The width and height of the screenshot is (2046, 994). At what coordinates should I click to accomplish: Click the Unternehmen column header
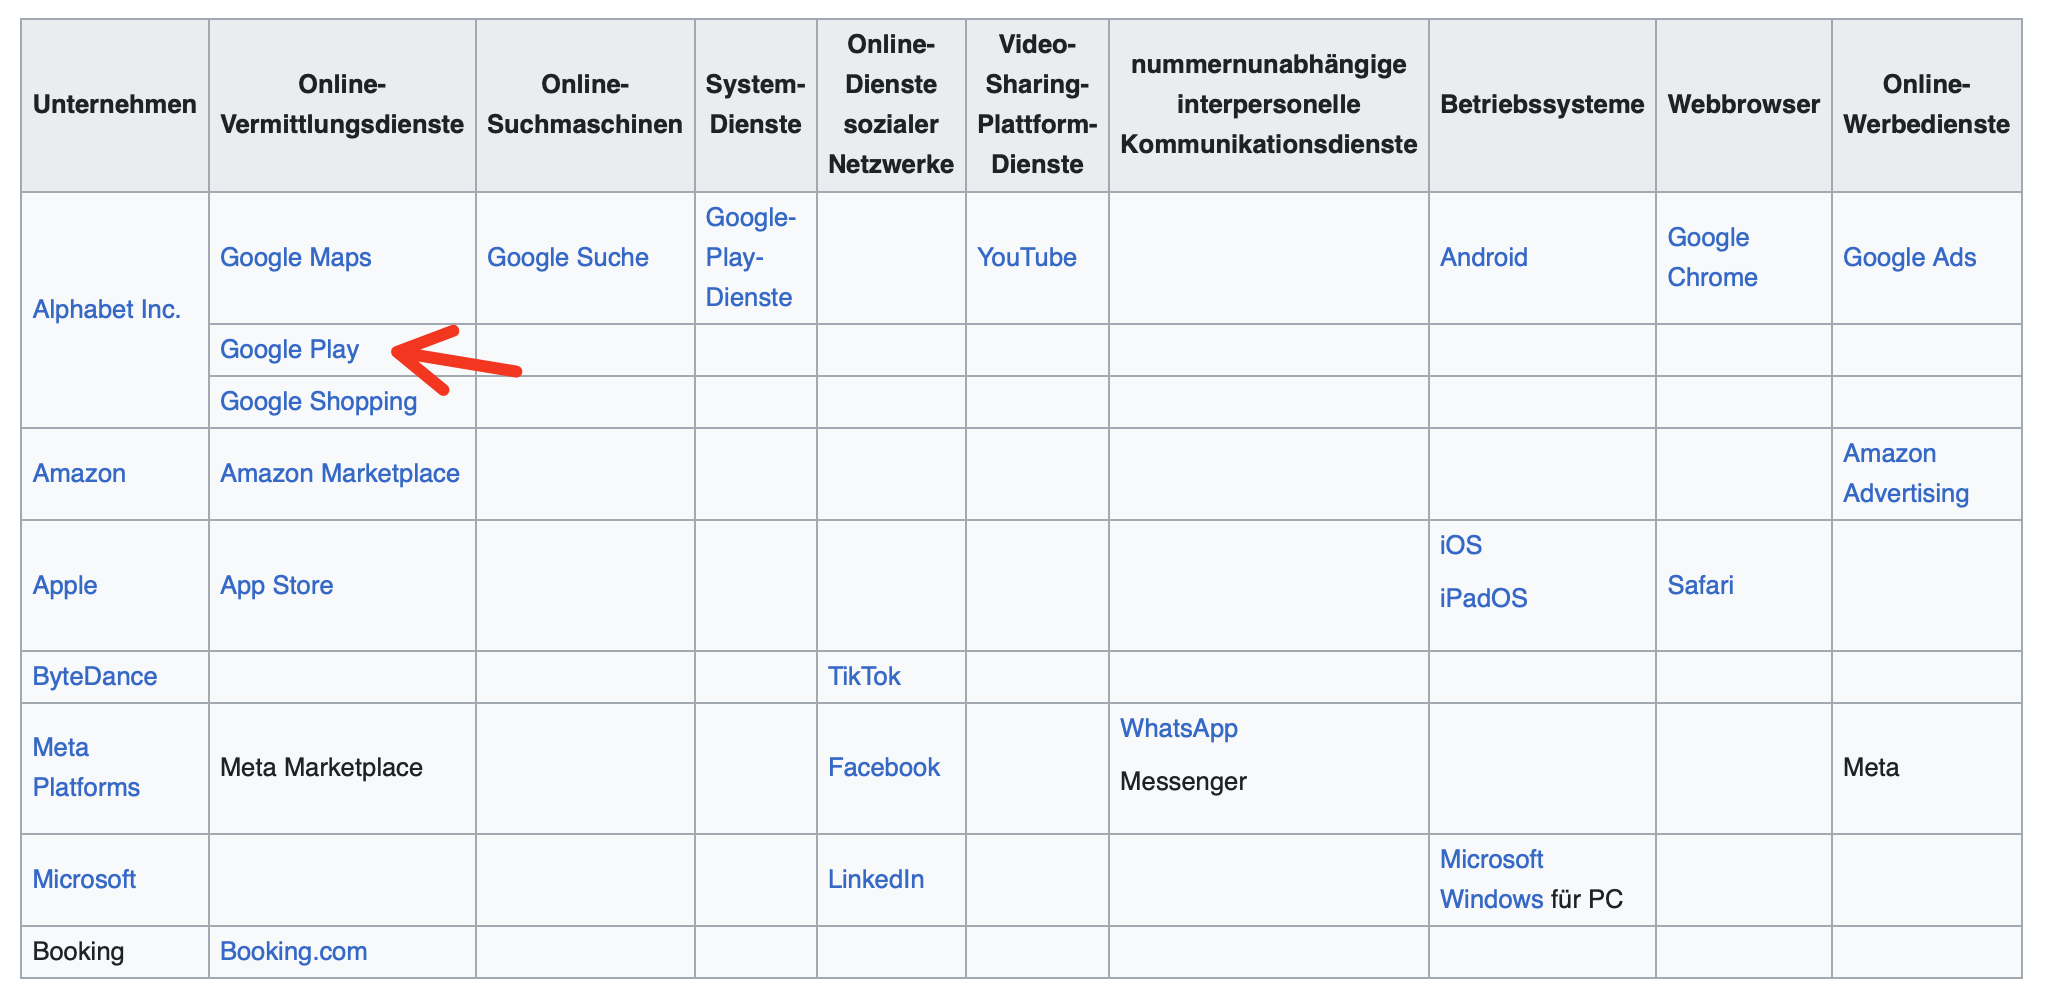tap(114, 105)
